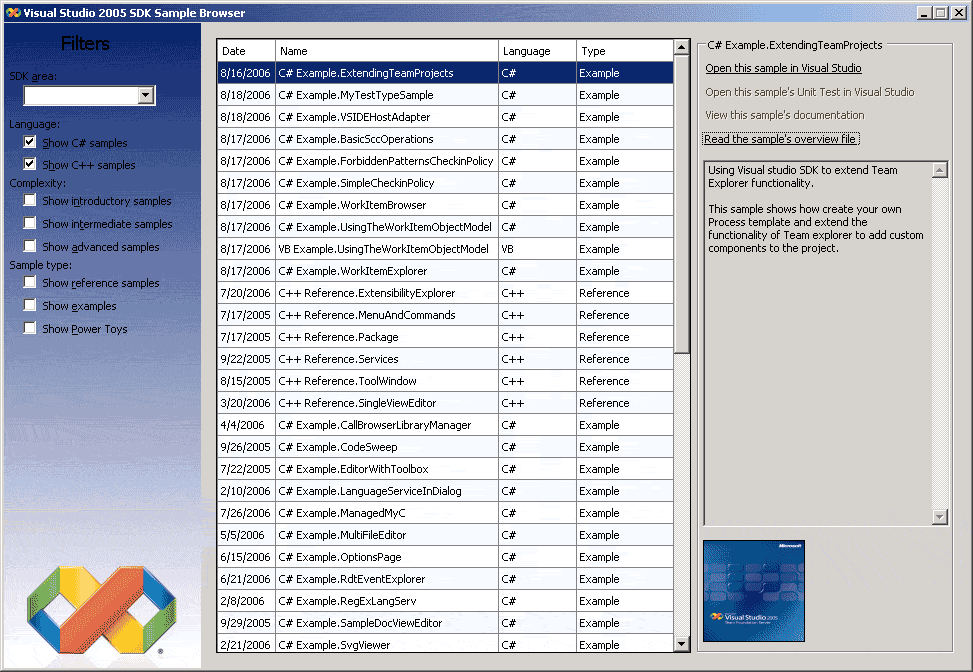Select C++ Reference.Package row
973x672 pixels.
tap(445, 337)
